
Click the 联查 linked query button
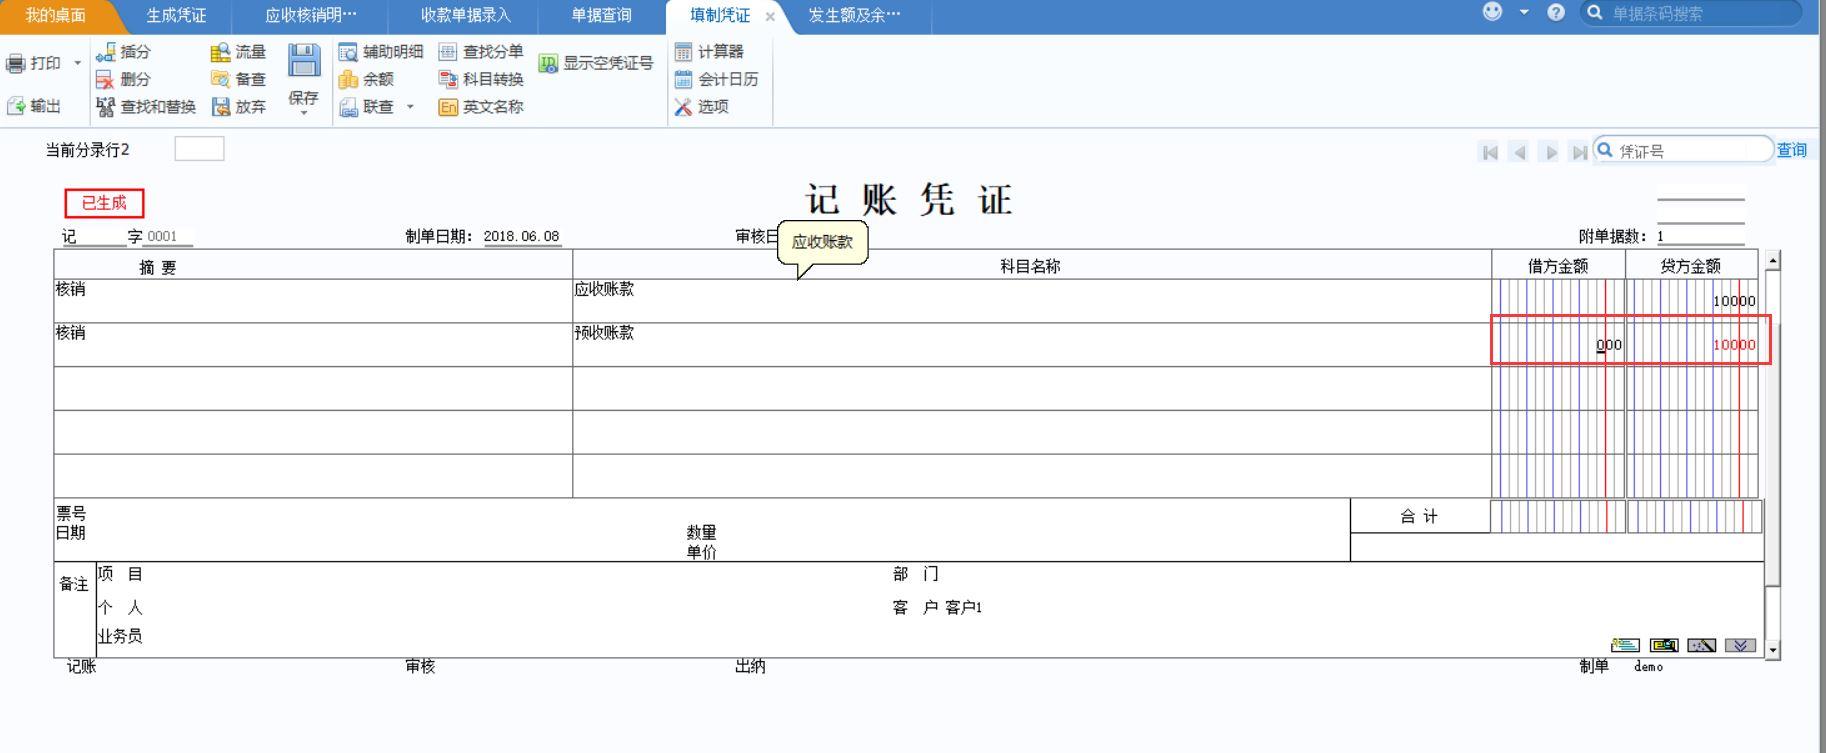pos(366,106)
